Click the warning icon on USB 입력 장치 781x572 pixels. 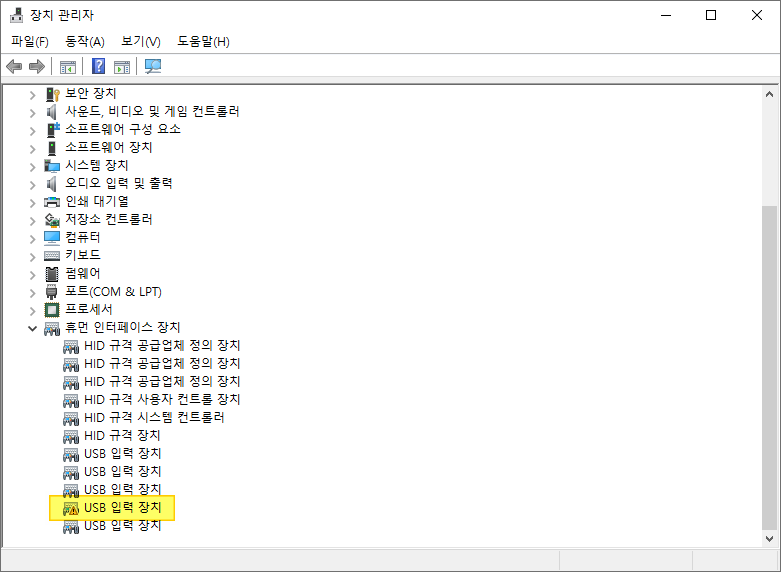pos(71,509)
